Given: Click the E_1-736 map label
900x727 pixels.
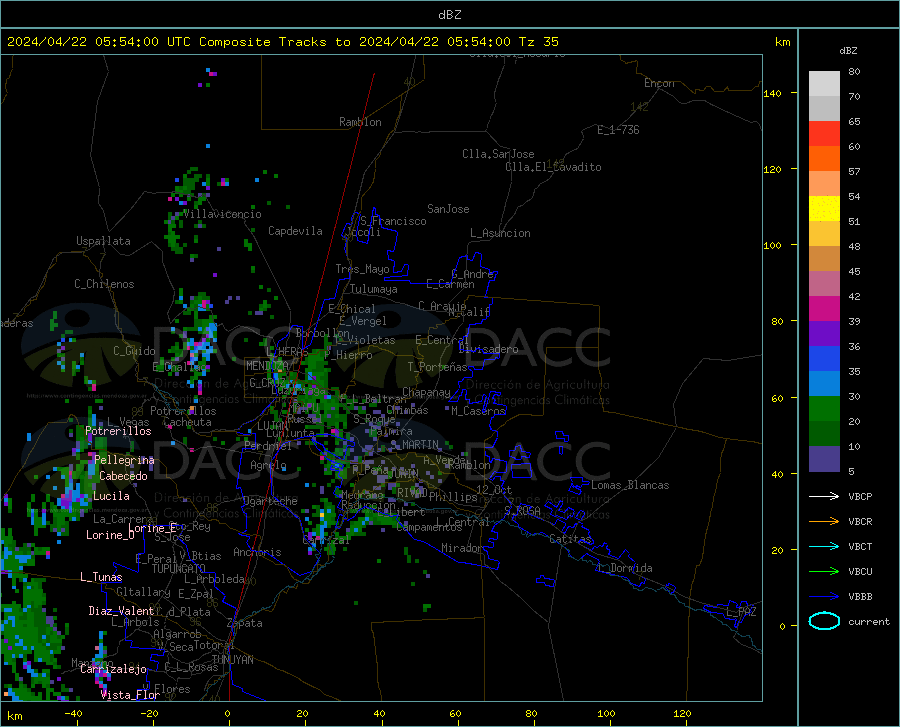Looking at the screenshot, I should (x=618, y=130).
